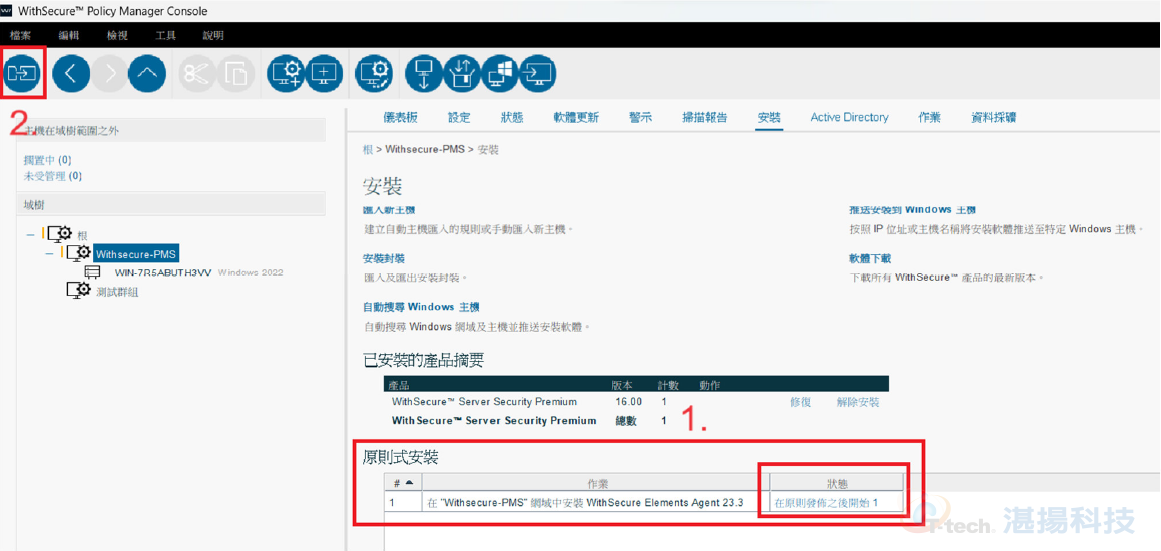This screenshot has height=551, width=1161.
Task: Switch to the 掃描報告 tab
Action: 704,117
